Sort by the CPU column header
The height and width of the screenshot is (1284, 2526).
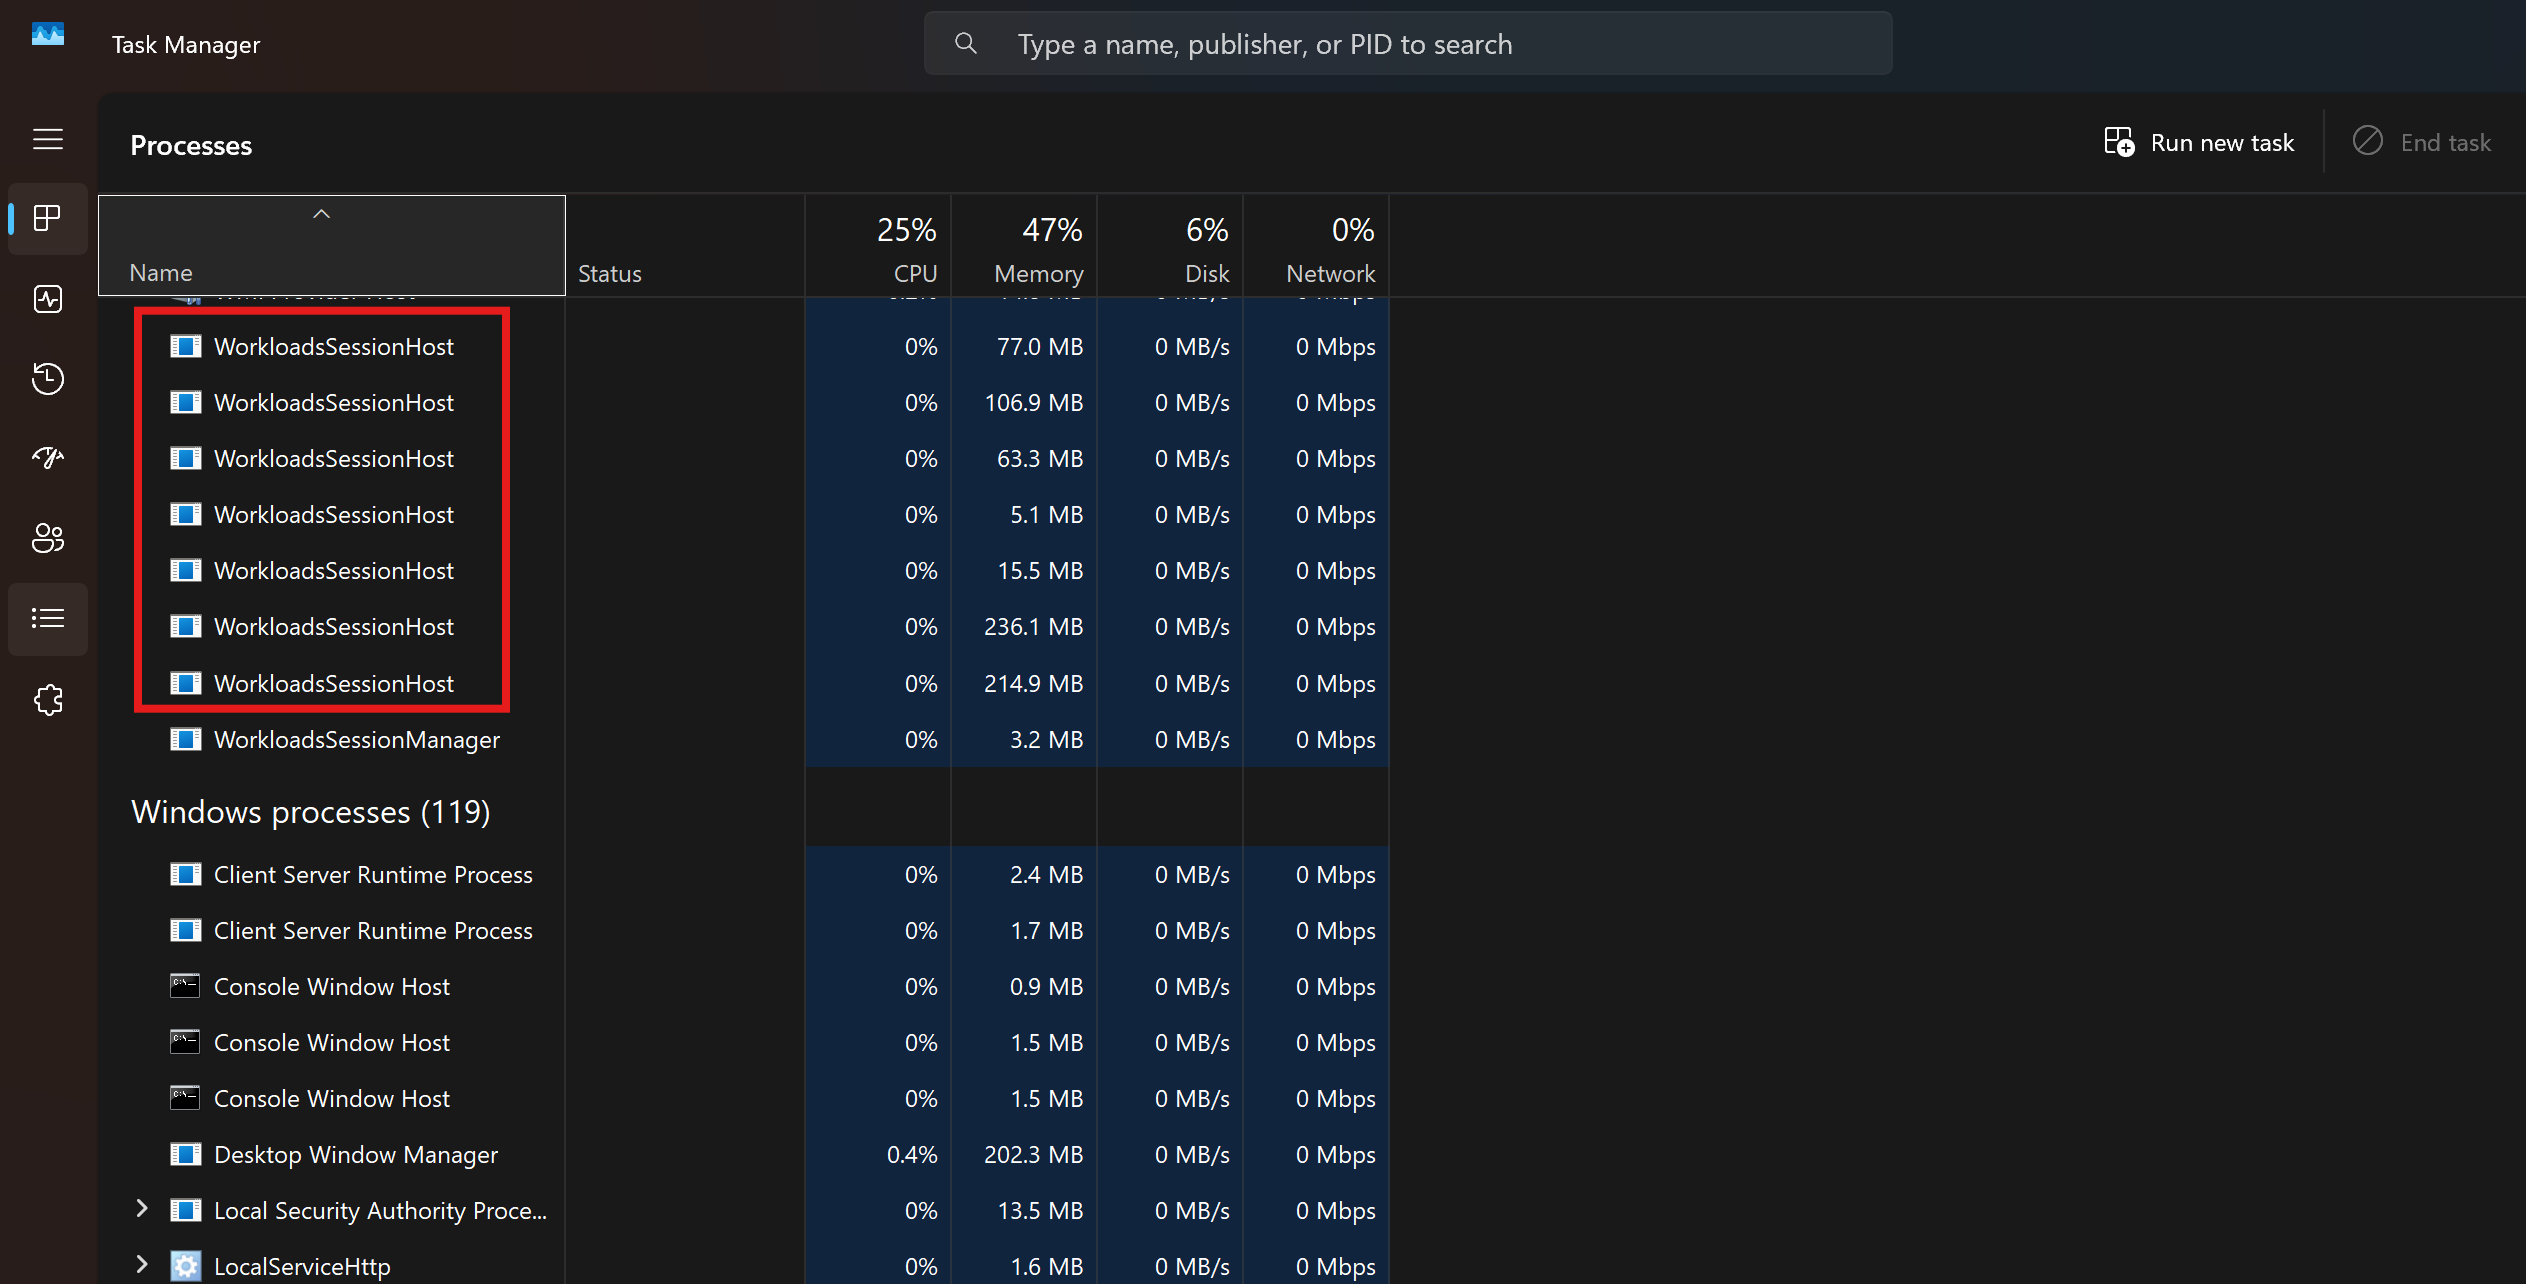pos(878,245)
